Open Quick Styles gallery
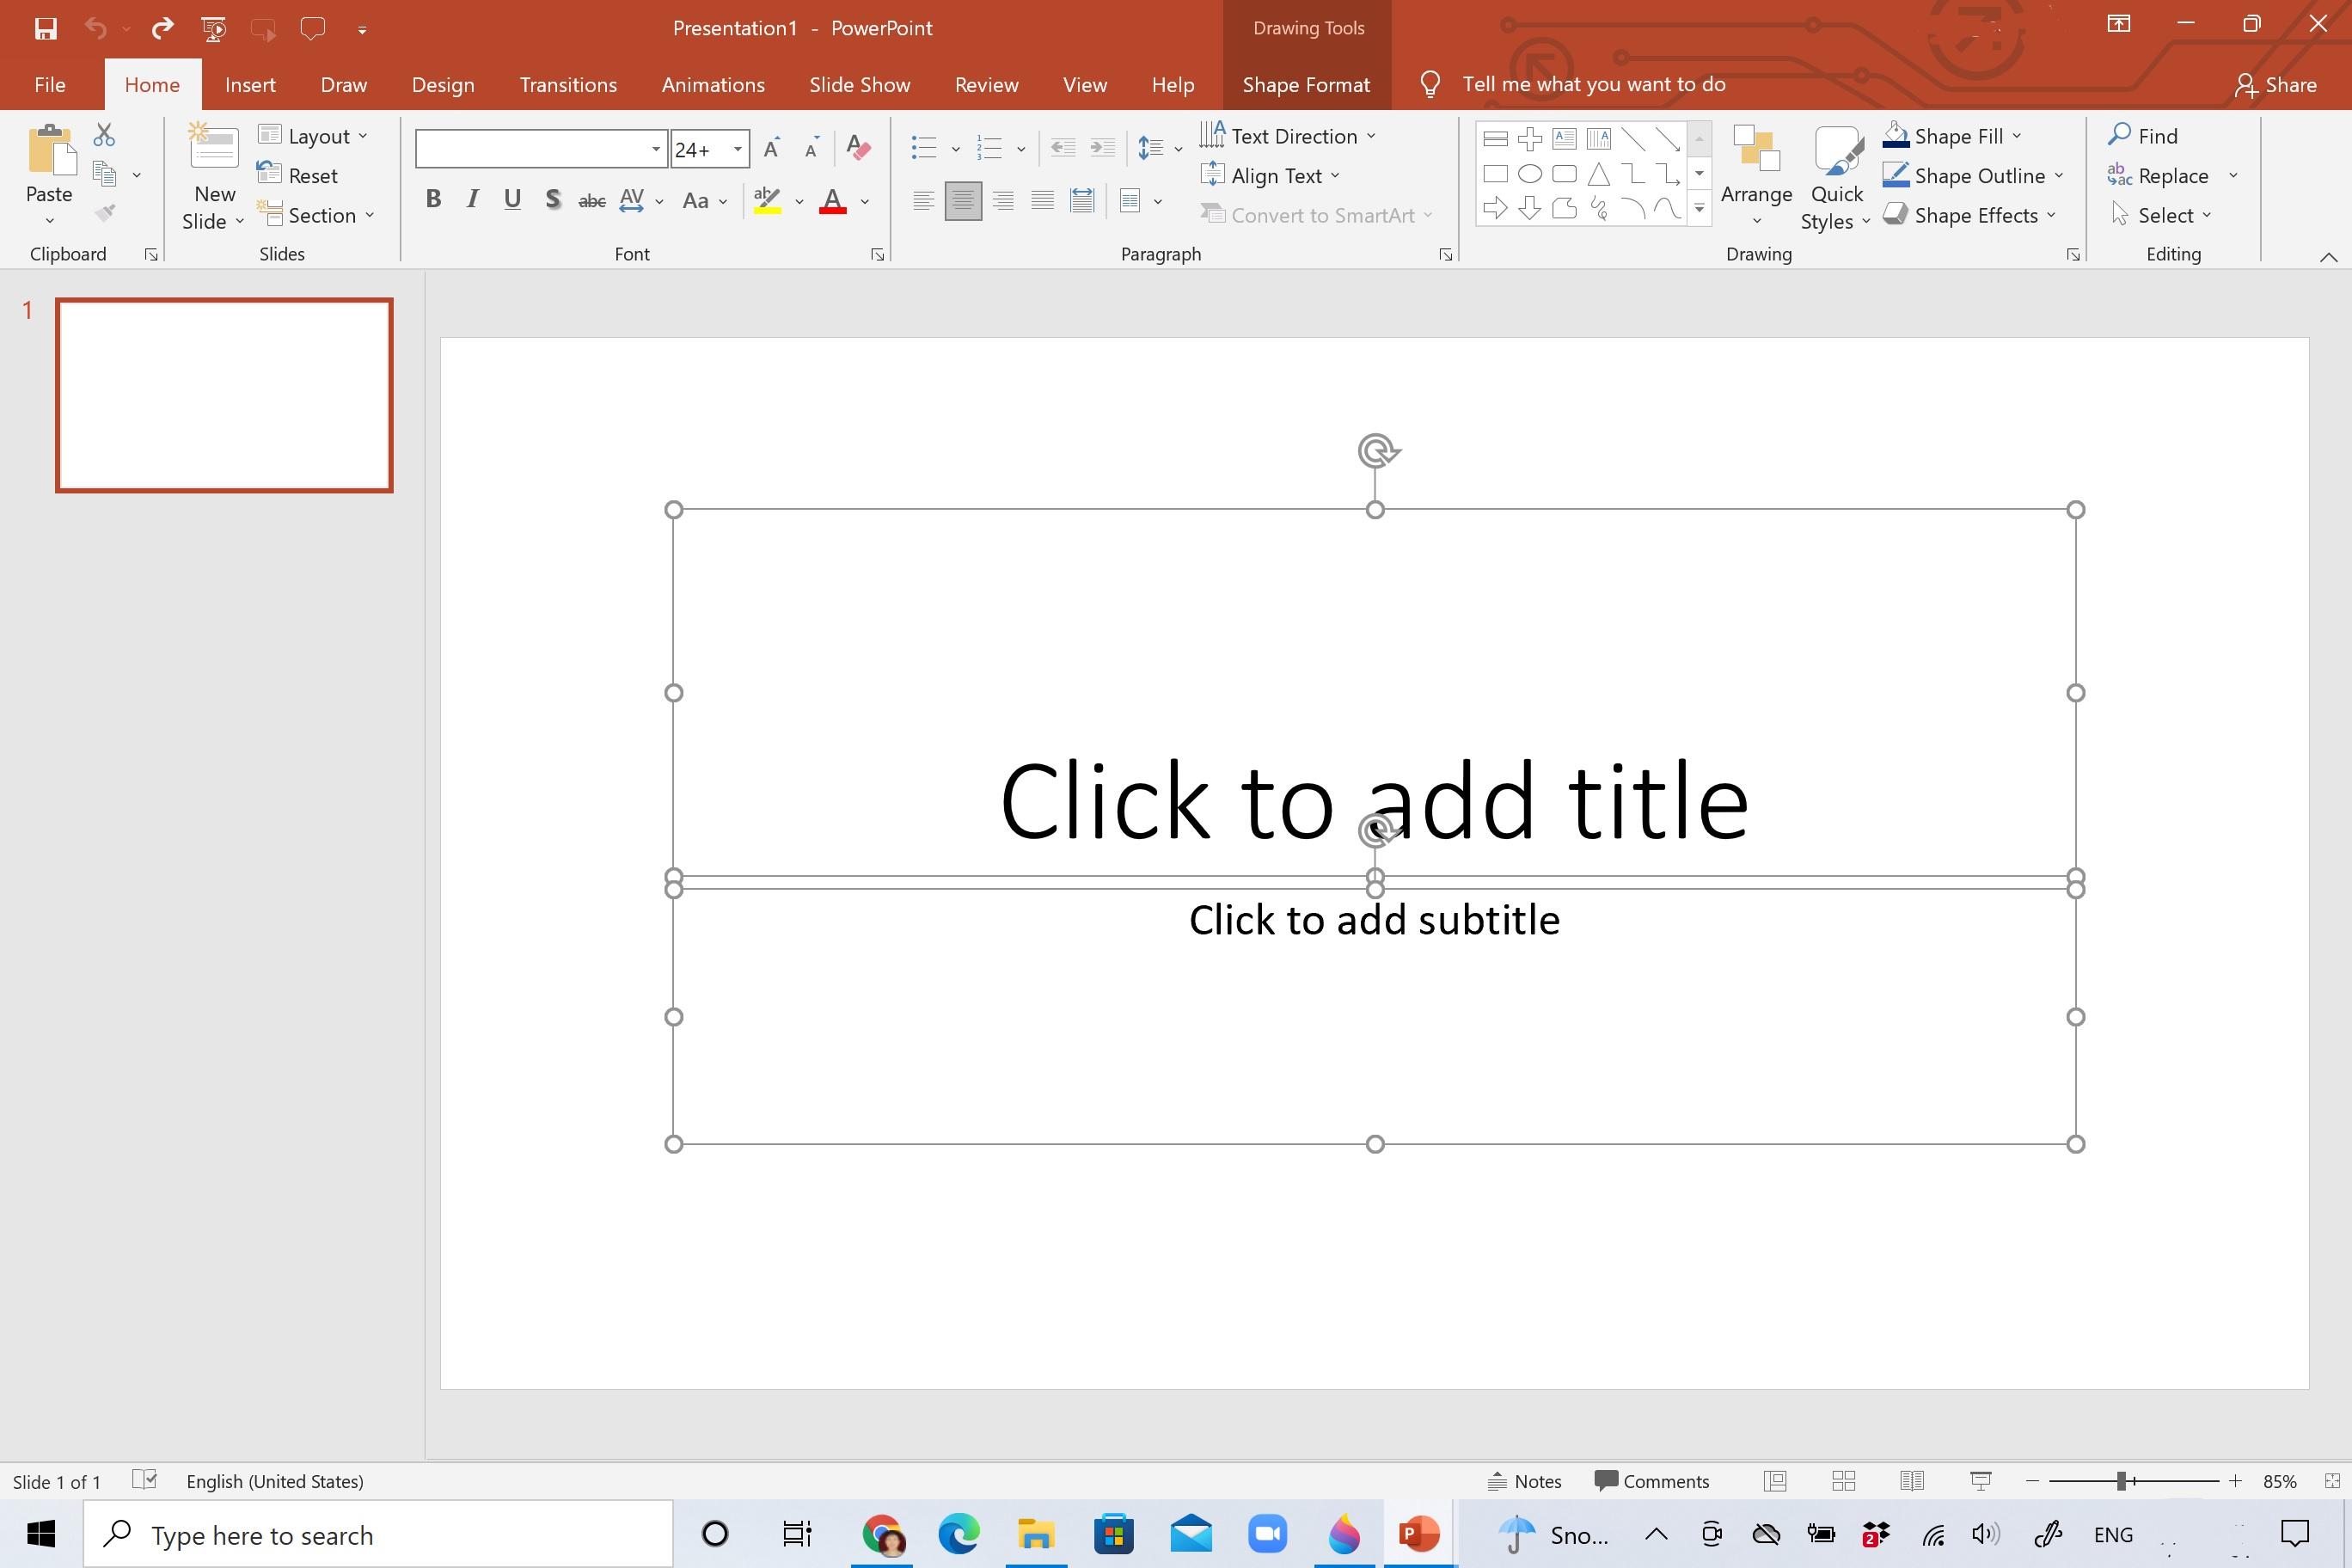Screen dimensions: 2352x1568 (1836, 177)
